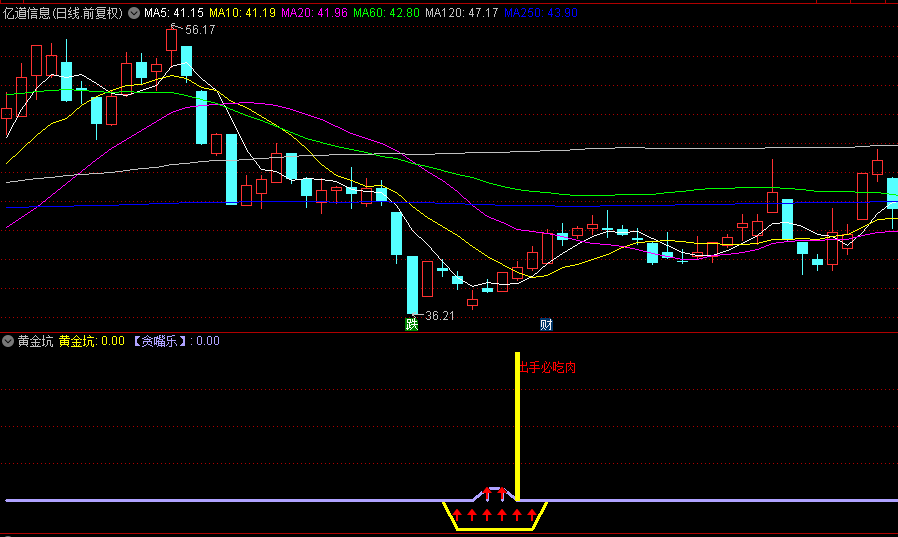Screen dimensions: 898x537
Task: Click the green 跌 marker icon
Action: point(412,325)
